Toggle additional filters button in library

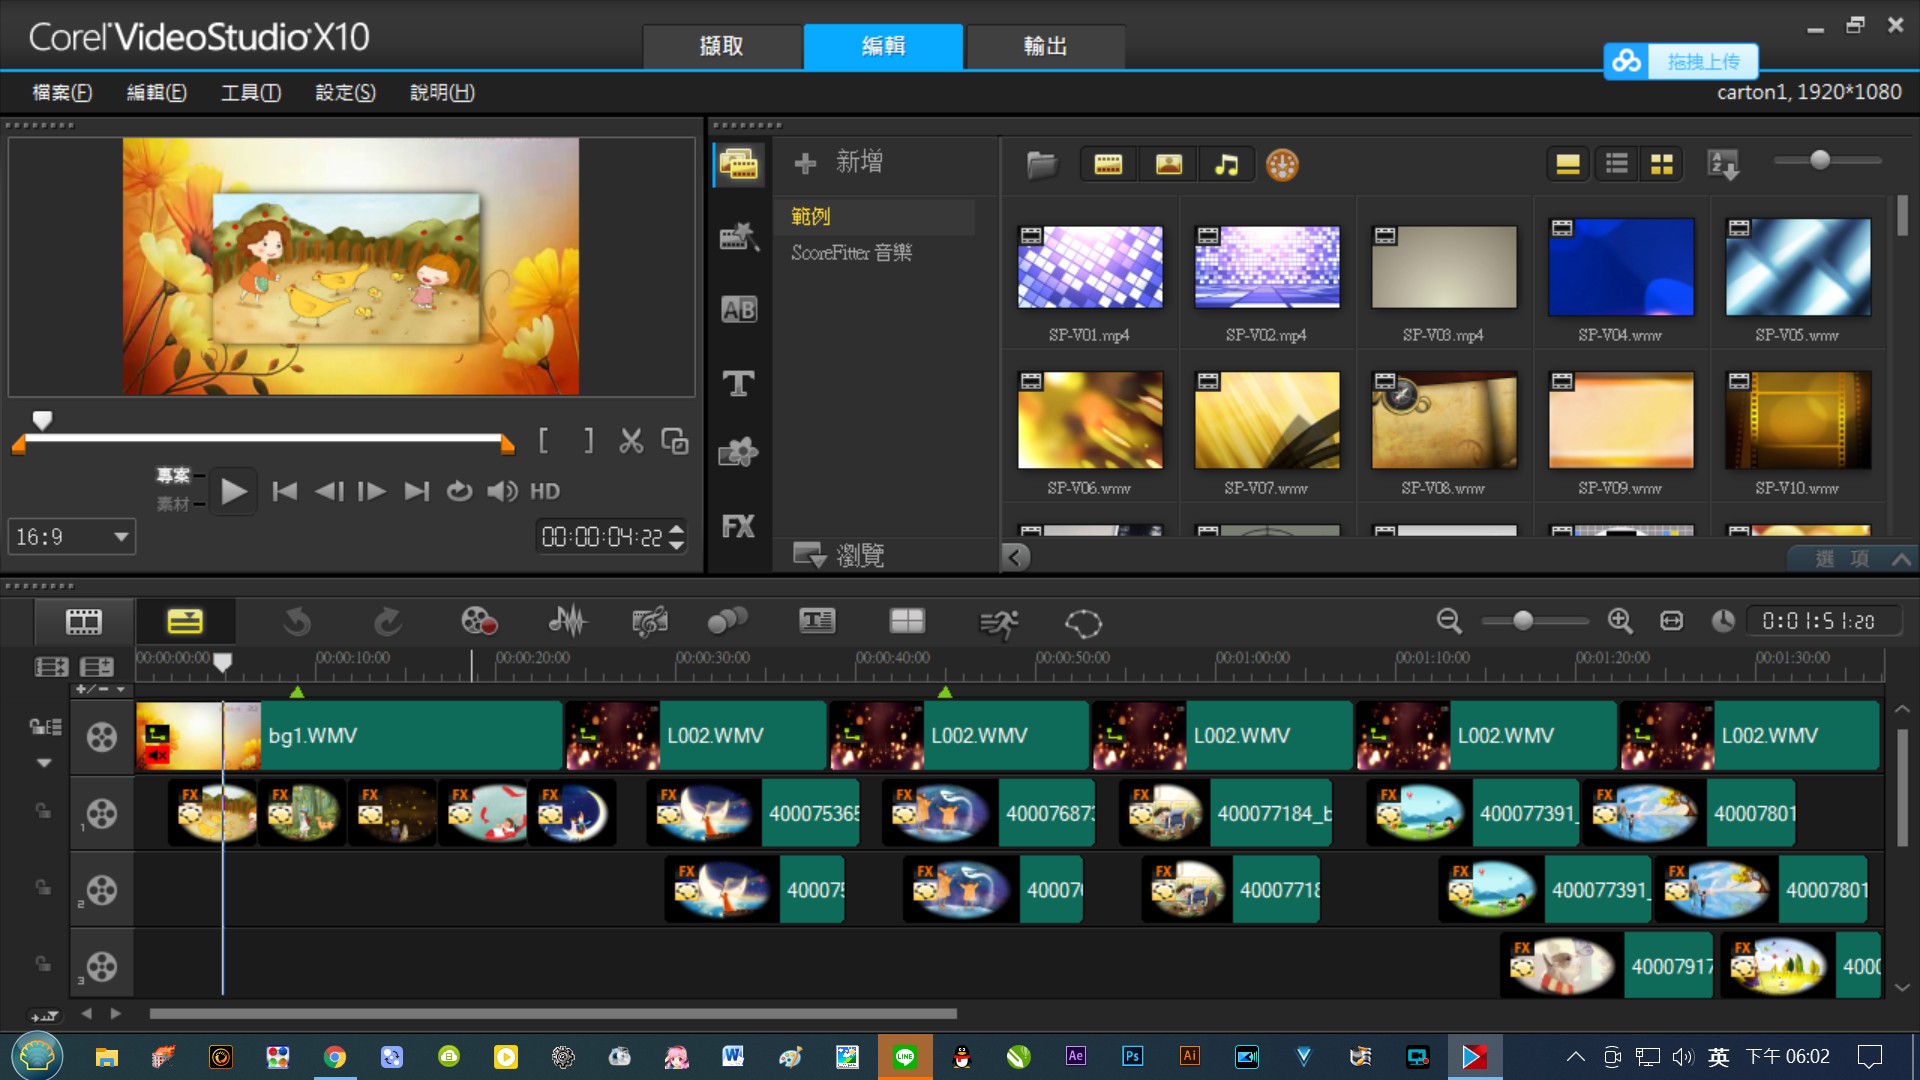[x=1282, y=164]
